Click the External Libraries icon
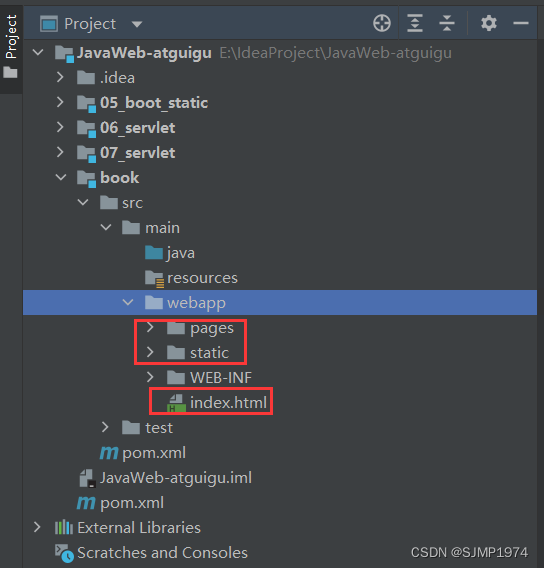 pos(64,528)
